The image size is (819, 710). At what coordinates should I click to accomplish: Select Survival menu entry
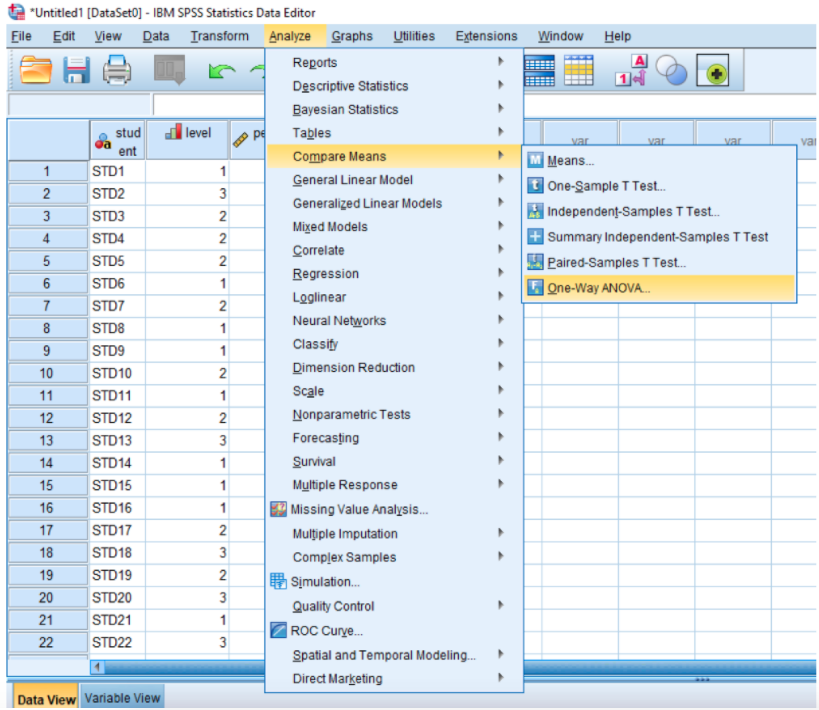pyautogui.click(x=314, y=461)
